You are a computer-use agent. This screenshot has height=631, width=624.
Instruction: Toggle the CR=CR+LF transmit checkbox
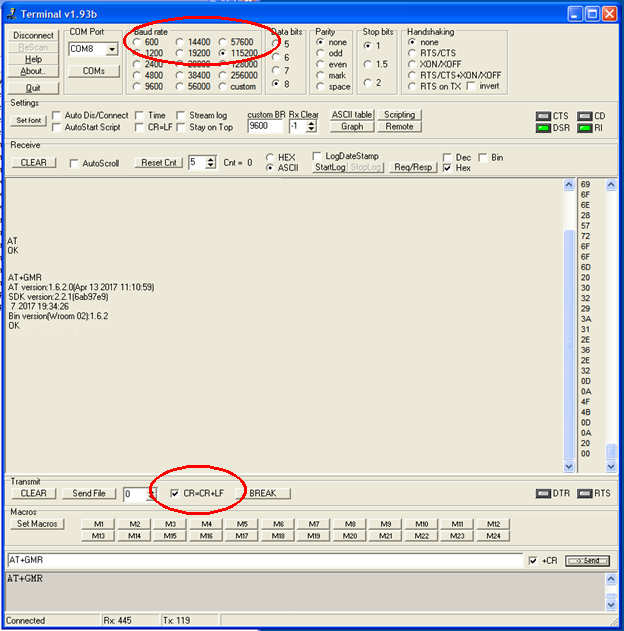click(175, 493)
